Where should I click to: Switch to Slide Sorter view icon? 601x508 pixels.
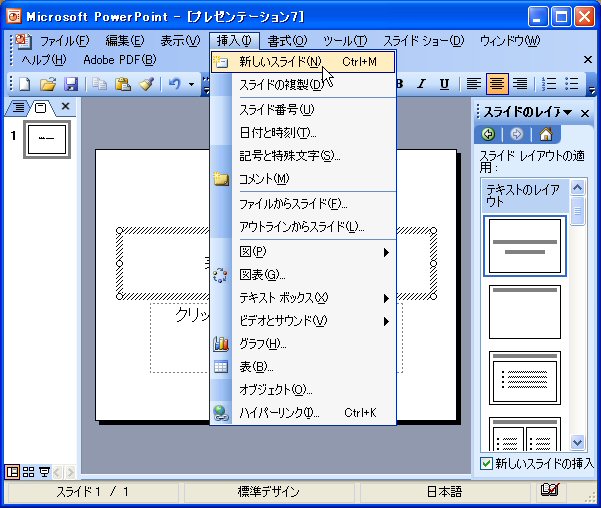pos(28,472)
